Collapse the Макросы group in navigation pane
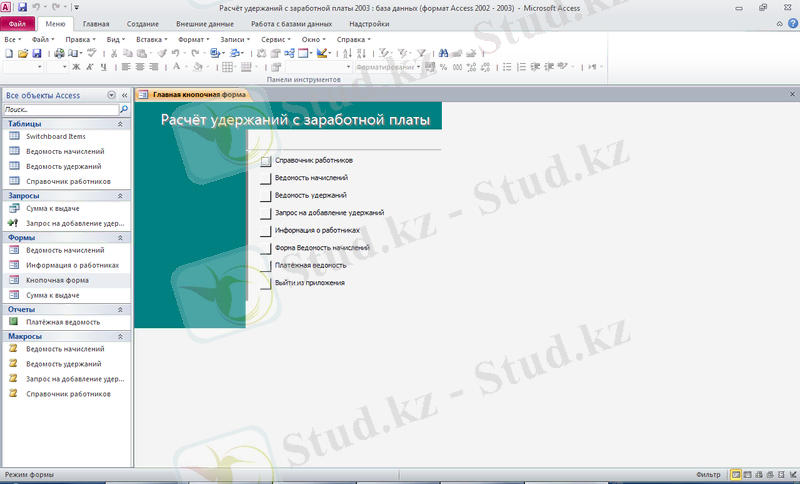This screenshot has height=484, width=800. coord(120,336)
